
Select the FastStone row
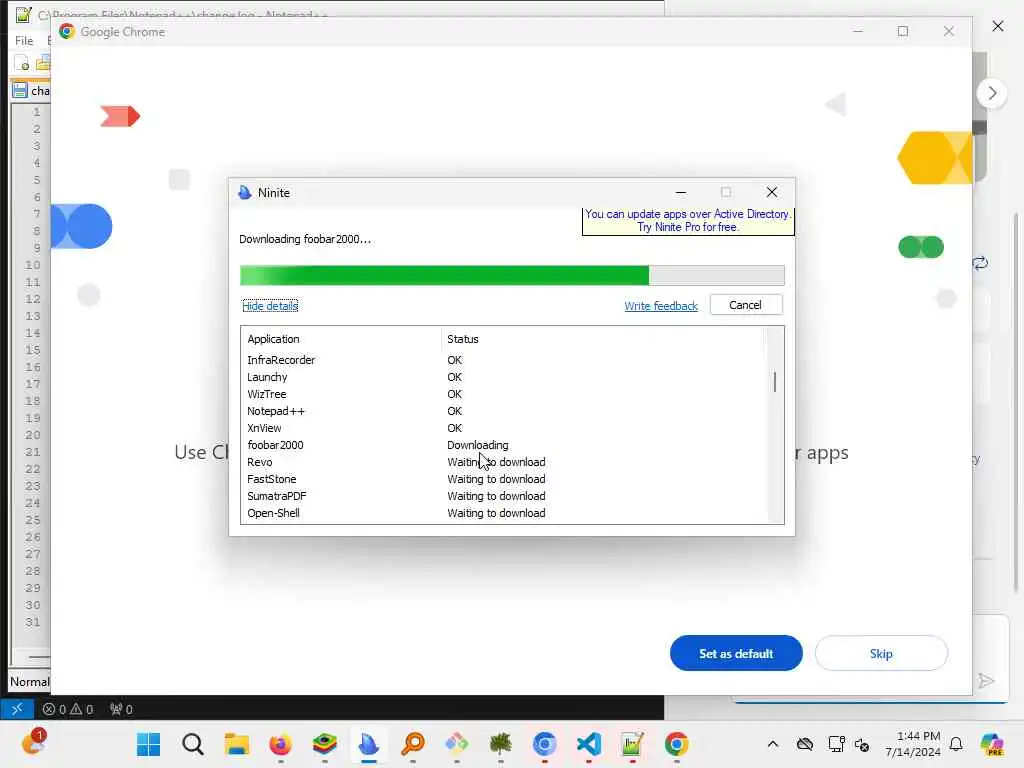click(x=503, y=479)
